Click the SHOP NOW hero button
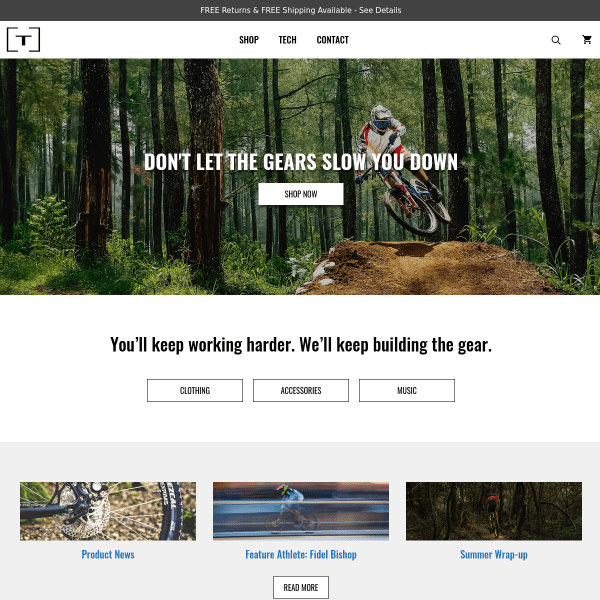The width and height of the screenshot is (600, 600). click(x=301, y=194)
